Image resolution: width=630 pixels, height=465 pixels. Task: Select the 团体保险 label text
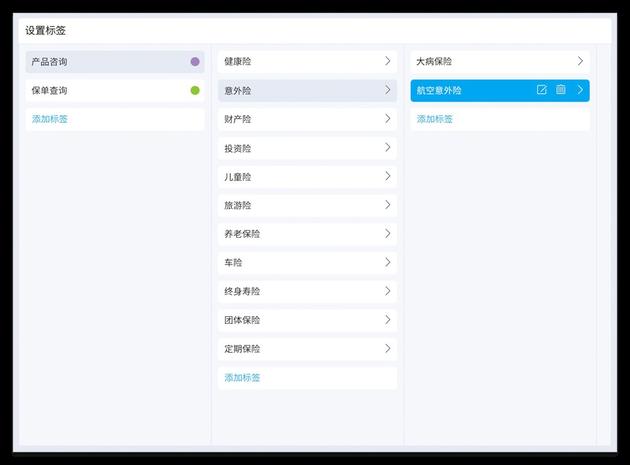pos(242,320)
